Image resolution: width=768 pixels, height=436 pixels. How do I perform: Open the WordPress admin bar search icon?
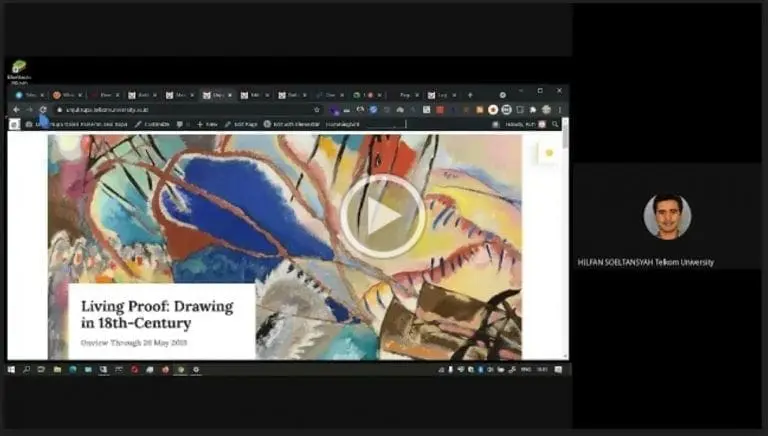pos(555,124)
